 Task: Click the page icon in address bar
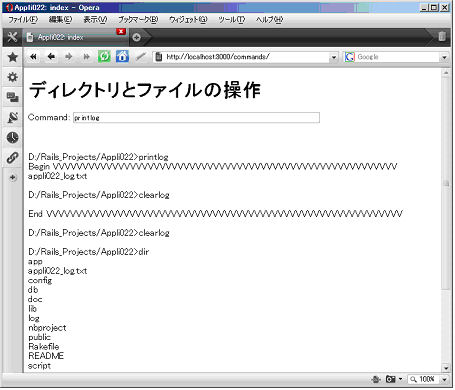(159, 57)
